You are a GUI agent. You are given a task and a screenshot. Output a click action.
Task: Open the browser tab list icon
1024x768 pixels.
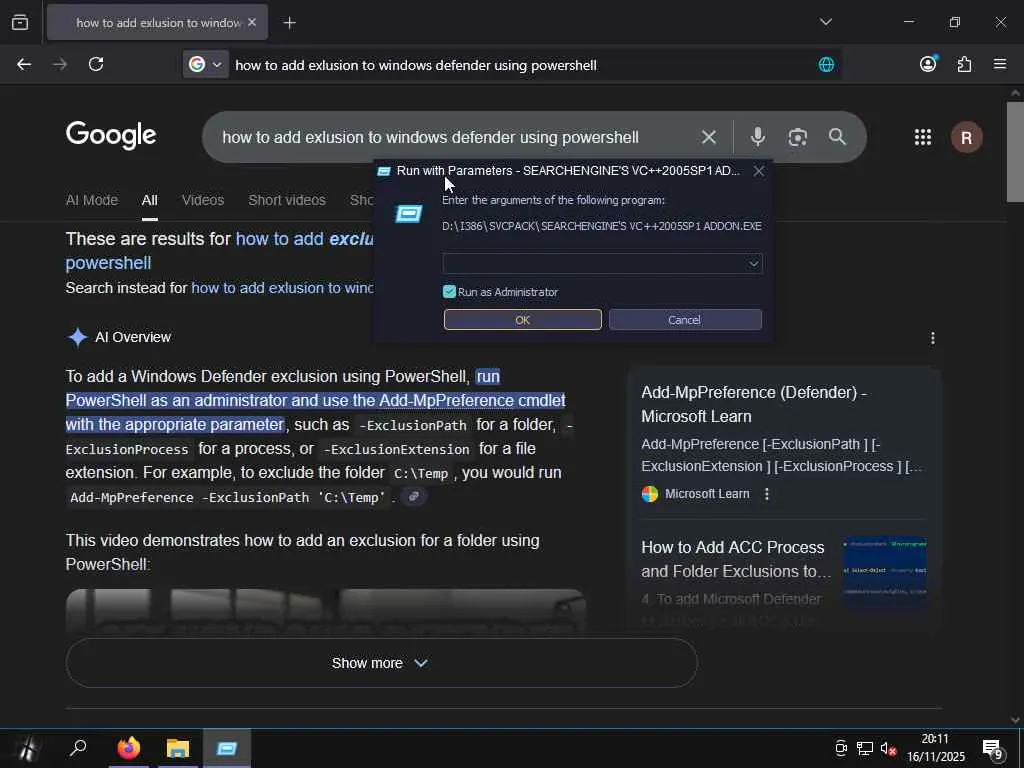click(20, 22)
